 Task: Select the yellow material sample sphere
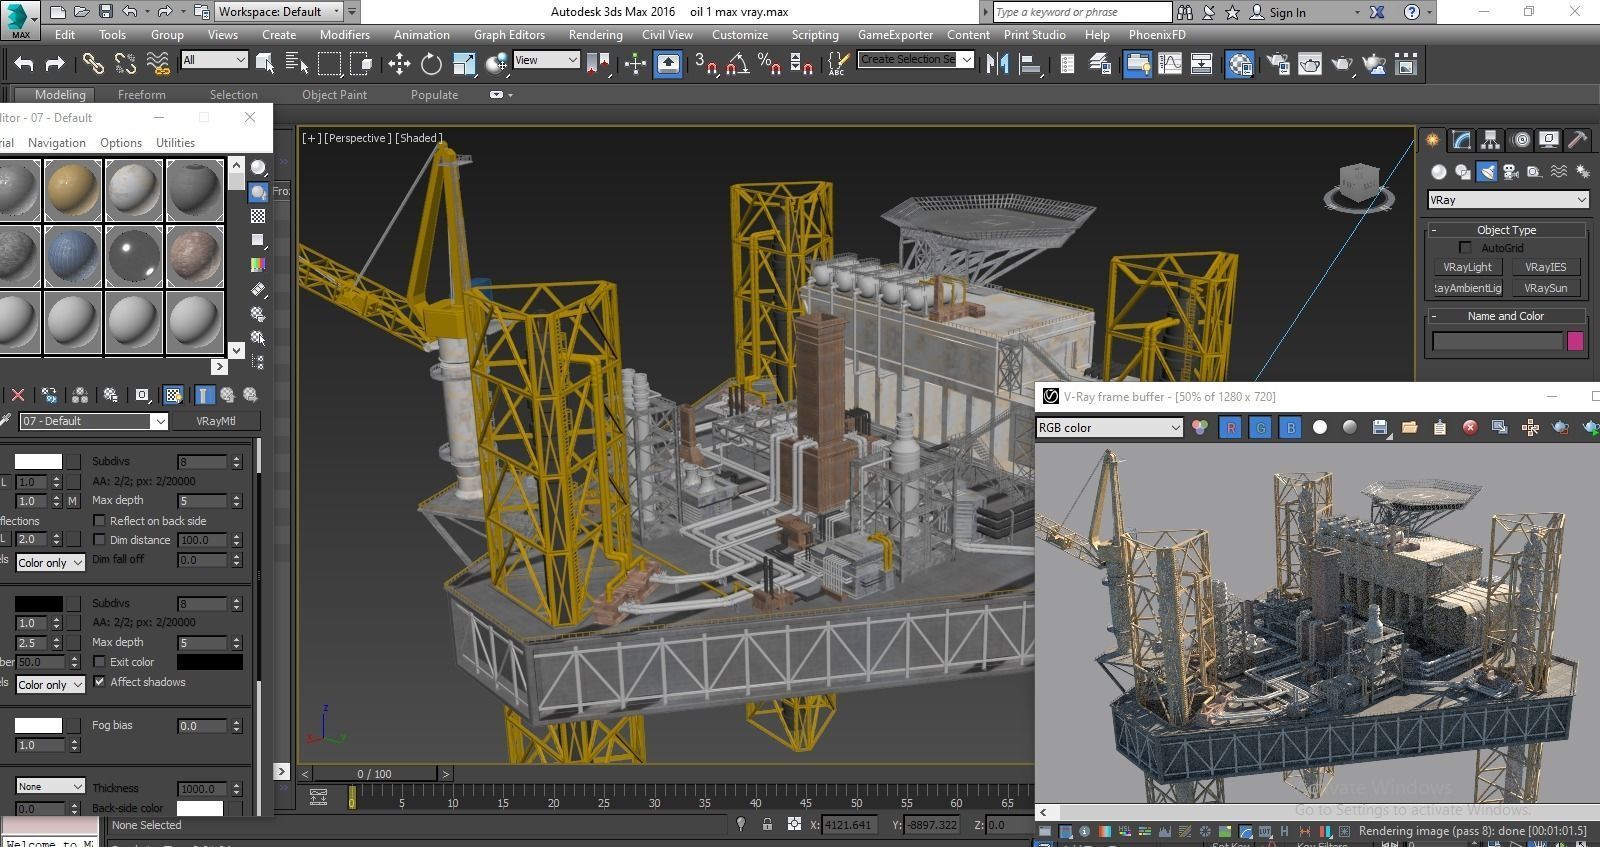click(73, 190)
